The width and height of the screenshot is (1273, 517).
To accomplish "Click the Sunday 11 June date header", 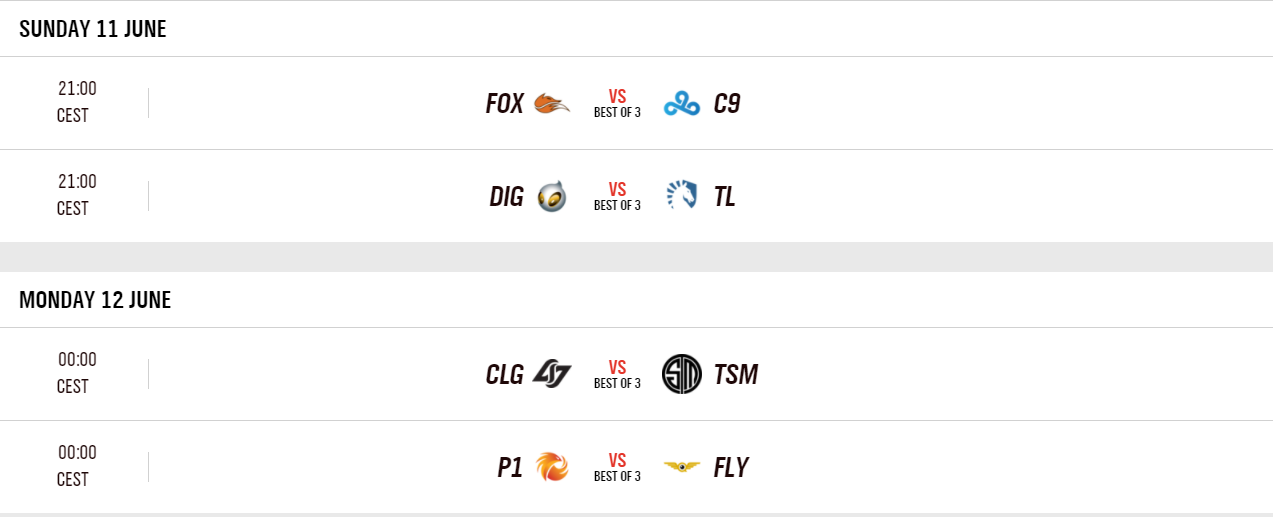I will tap(93, 29).
